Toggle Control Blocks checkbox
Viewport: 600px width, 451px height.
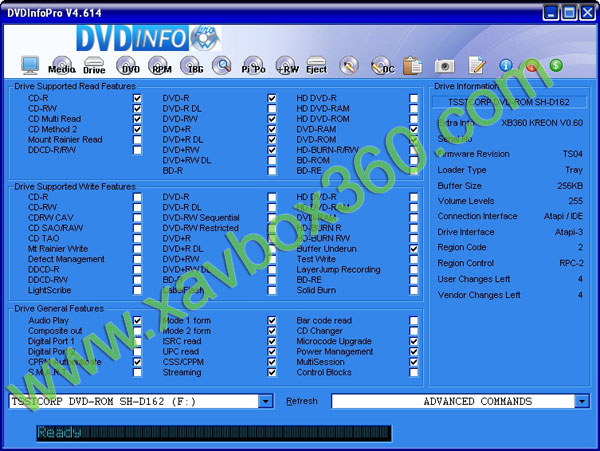(x=414, y=372)
